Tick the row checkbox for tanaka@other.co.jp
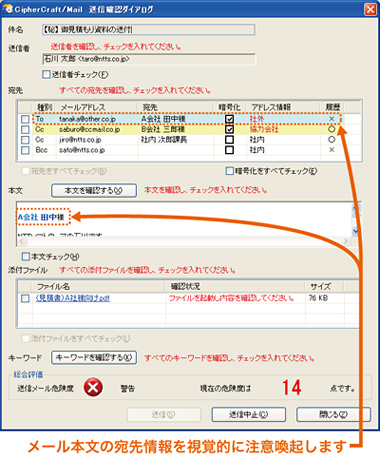The image size is (380, 456). point(25,119)
